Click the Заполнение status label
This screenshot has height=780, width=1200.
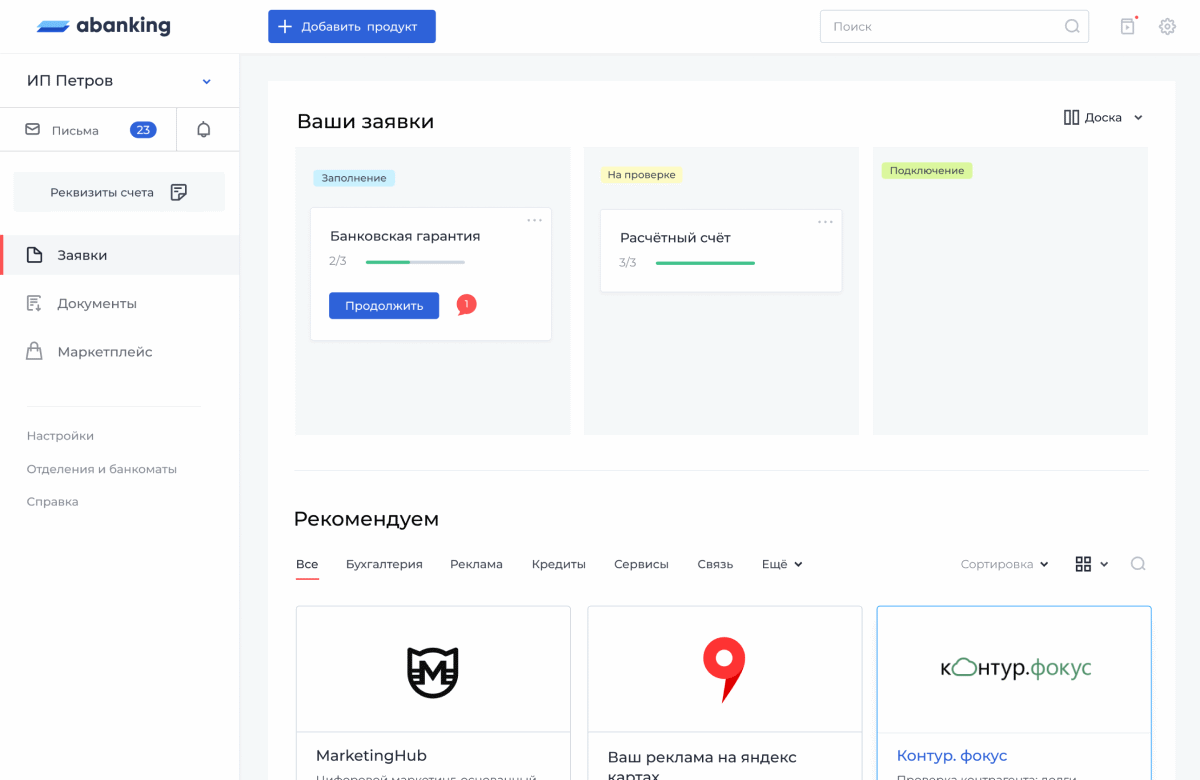354,178
